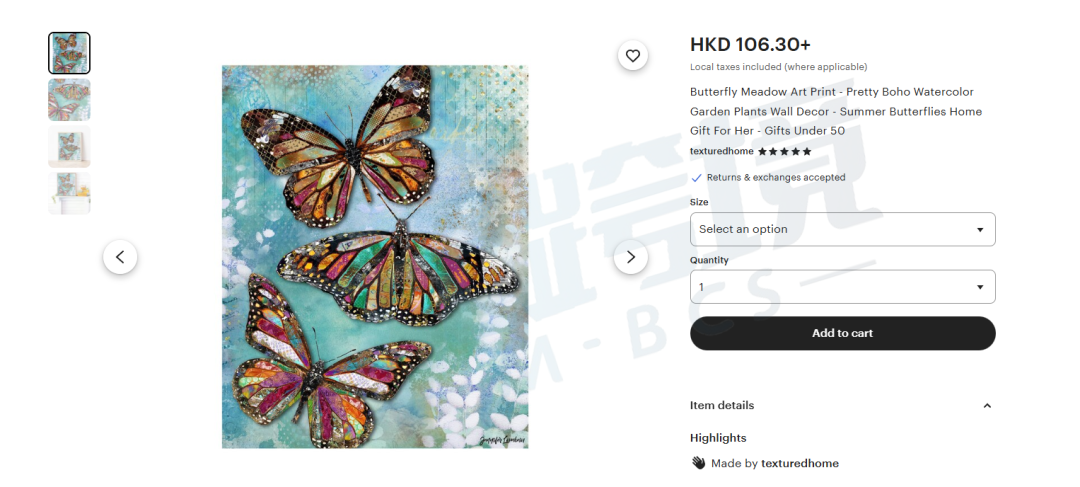Open the Size Select an option dropdown

[x=842, y=229]
